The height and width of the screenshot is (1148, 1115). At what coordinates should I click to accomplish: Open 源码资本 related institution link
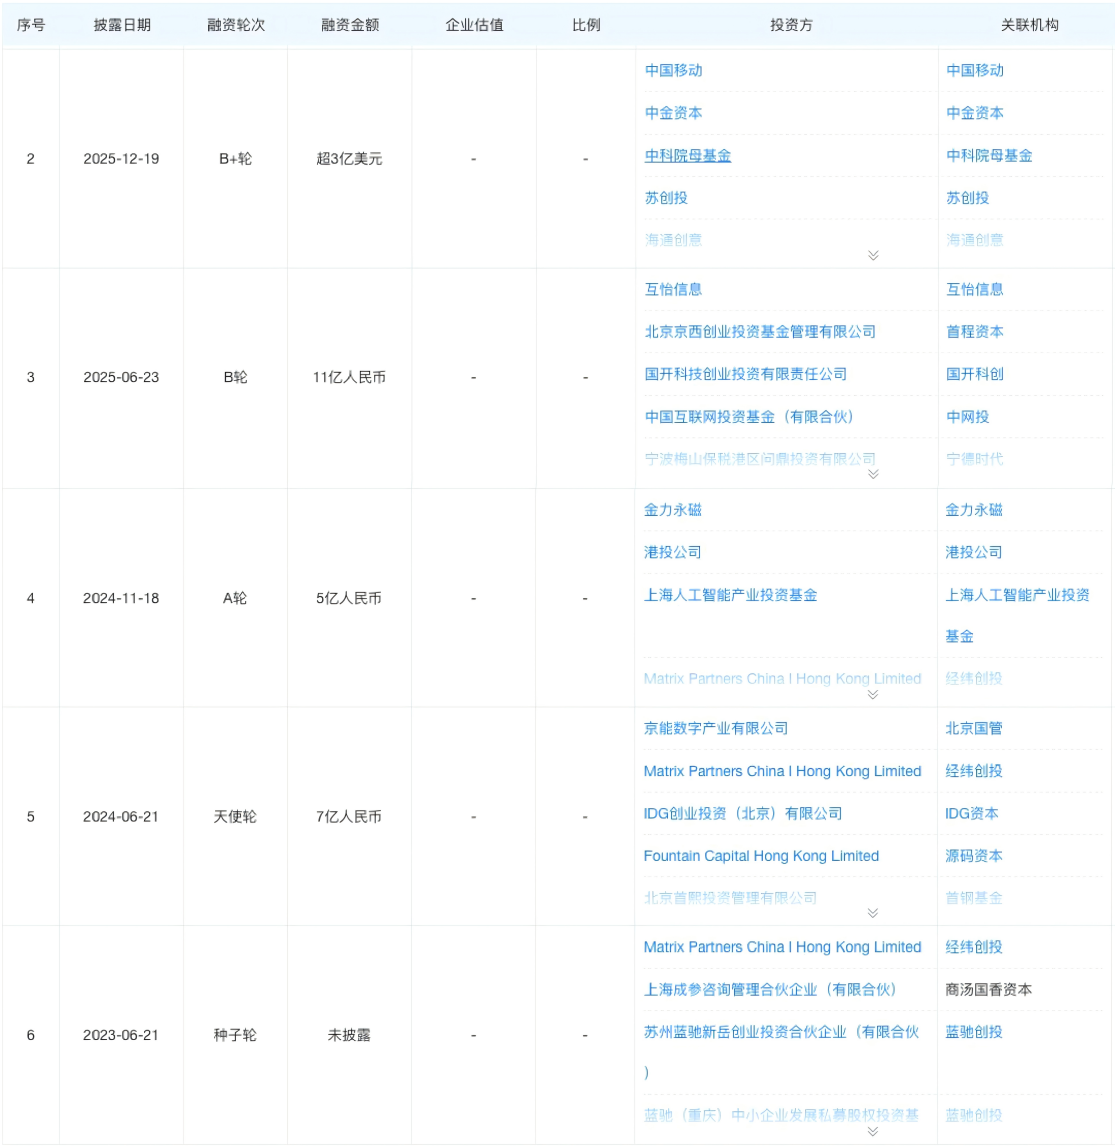pyautogui.click(x=974, y=856)
